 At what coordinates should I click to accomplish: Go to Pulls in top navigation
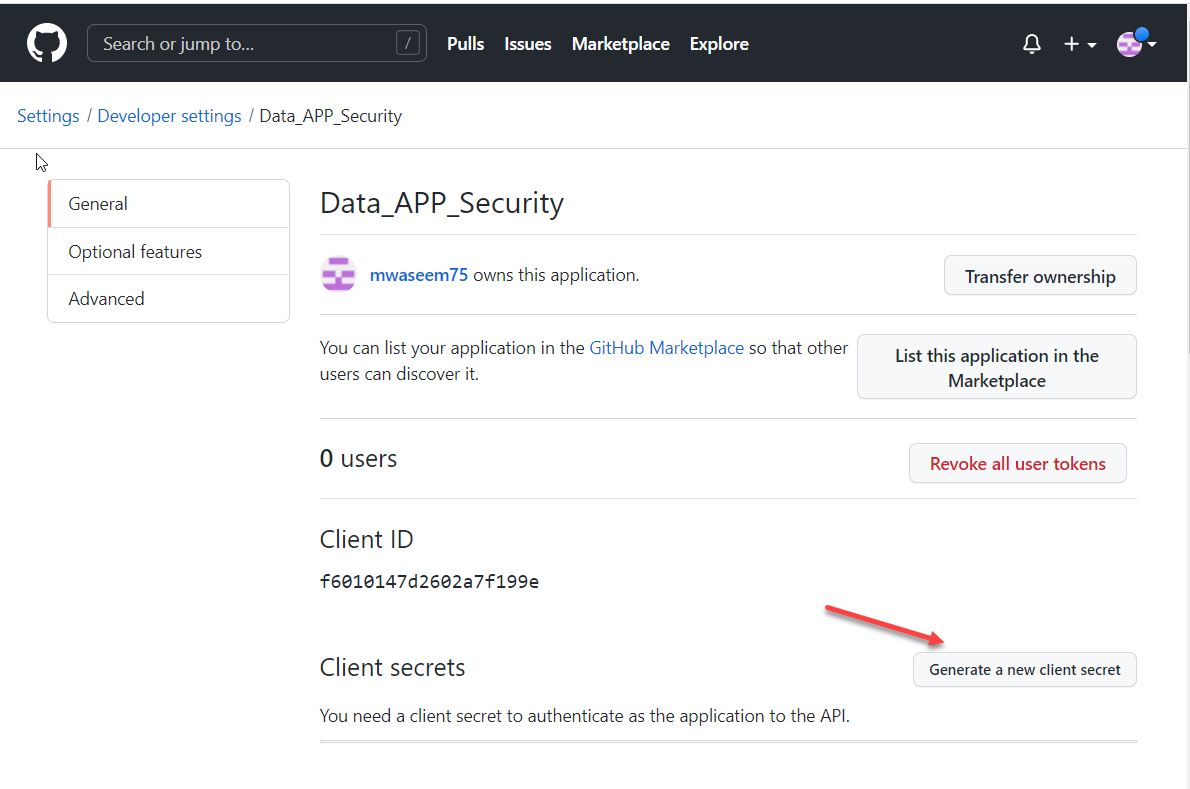(x=465, y=44)
